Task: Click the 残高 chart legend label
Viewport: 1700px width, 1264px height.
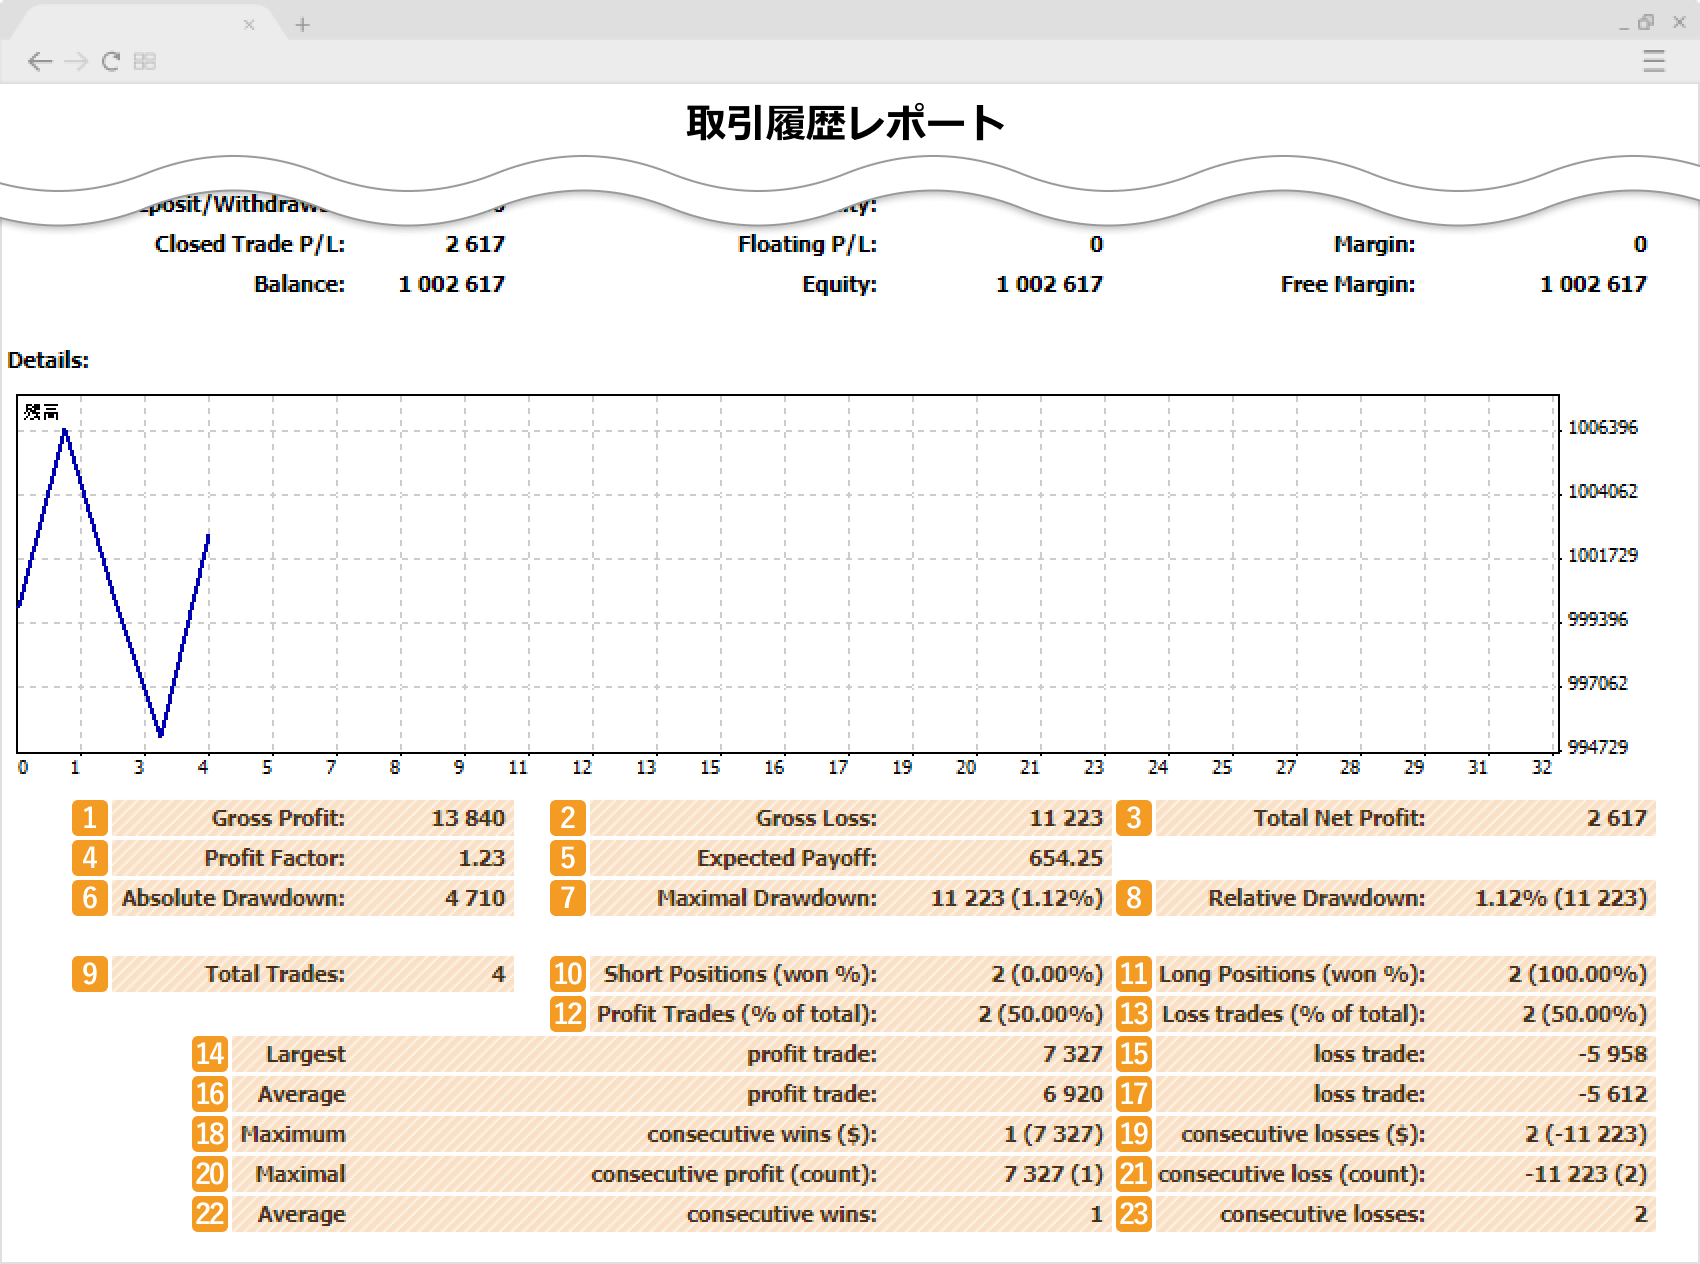Action: click(x=42, y=412)
